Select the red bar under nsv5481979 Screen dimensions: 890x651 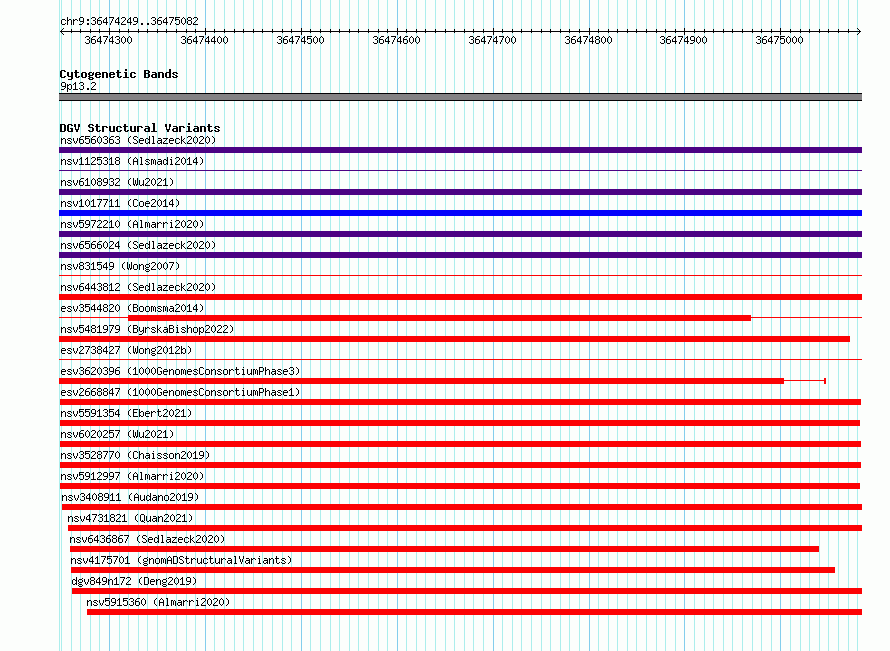pyautogui.click(x=454, y=339)
